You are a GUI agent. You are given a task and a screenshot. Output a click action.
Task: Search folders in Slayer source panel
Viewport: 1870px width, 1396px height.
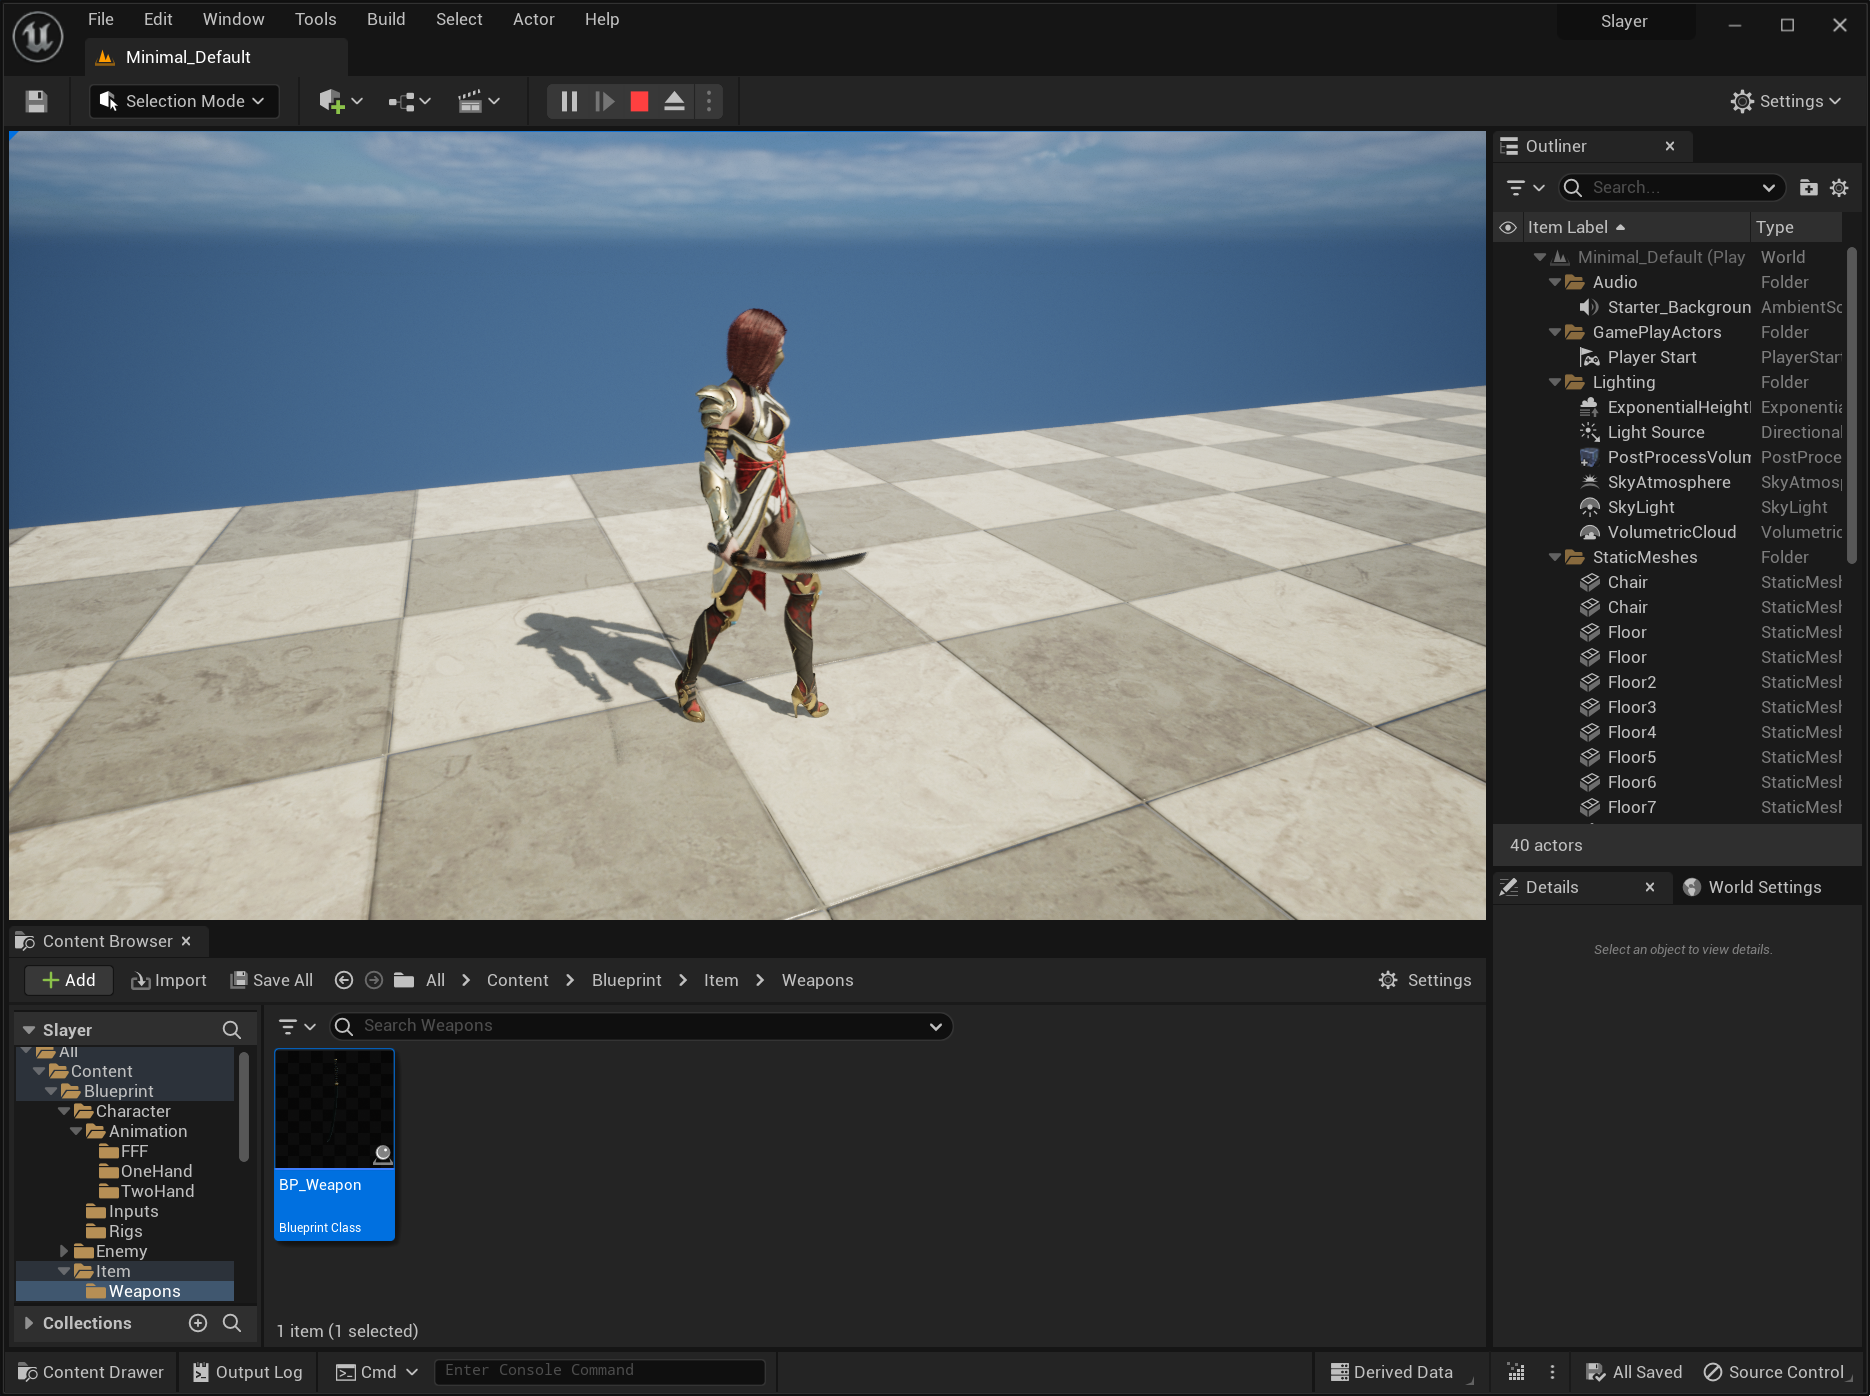(231, 1030)
